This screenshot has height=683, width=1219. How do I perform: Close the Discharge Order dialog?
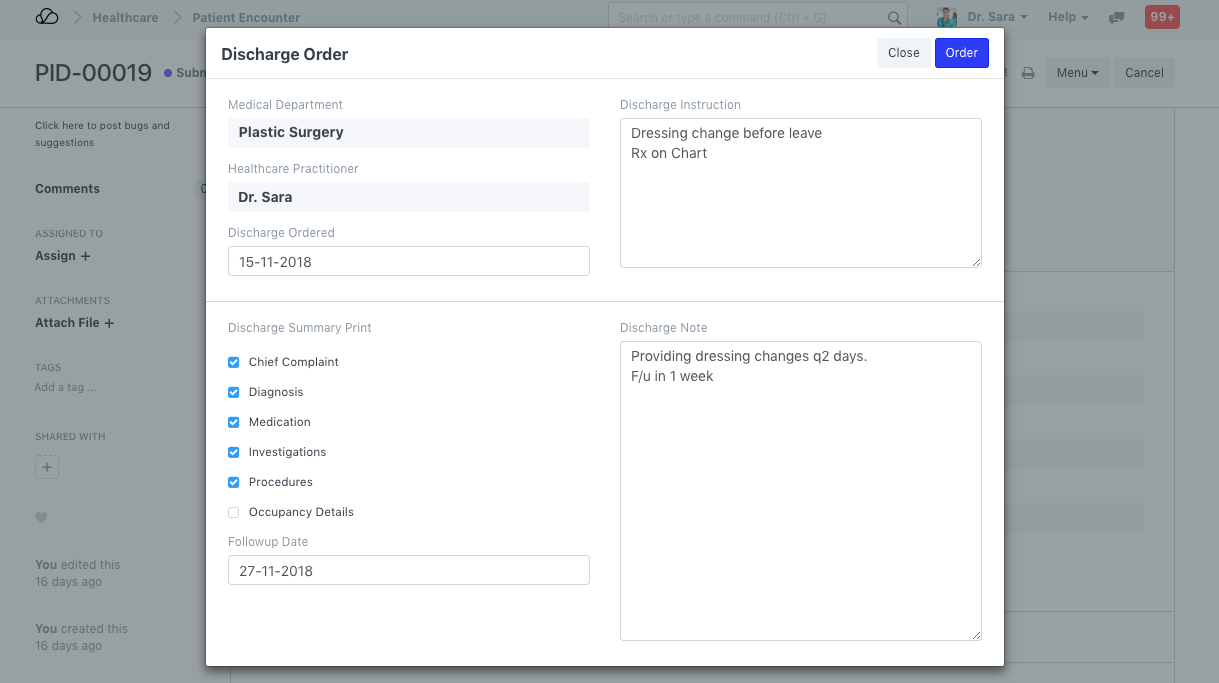903,53
